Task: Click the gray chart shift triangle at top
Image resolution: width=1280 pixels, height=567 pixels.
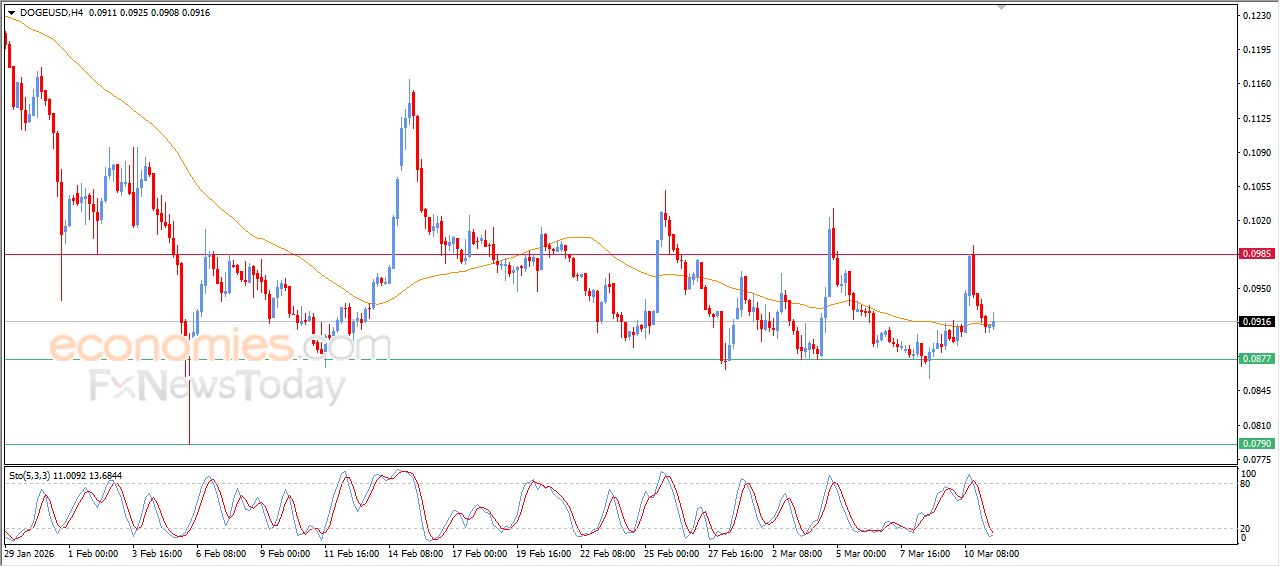Action: 1001,7
